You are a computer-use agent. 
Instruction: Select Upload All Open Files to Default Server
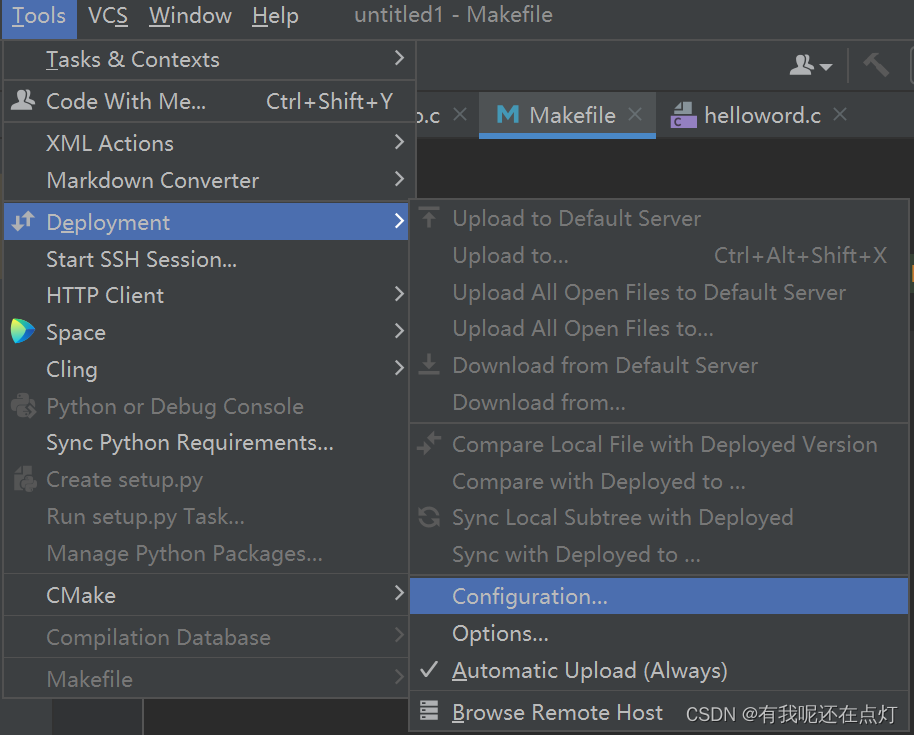649,292
